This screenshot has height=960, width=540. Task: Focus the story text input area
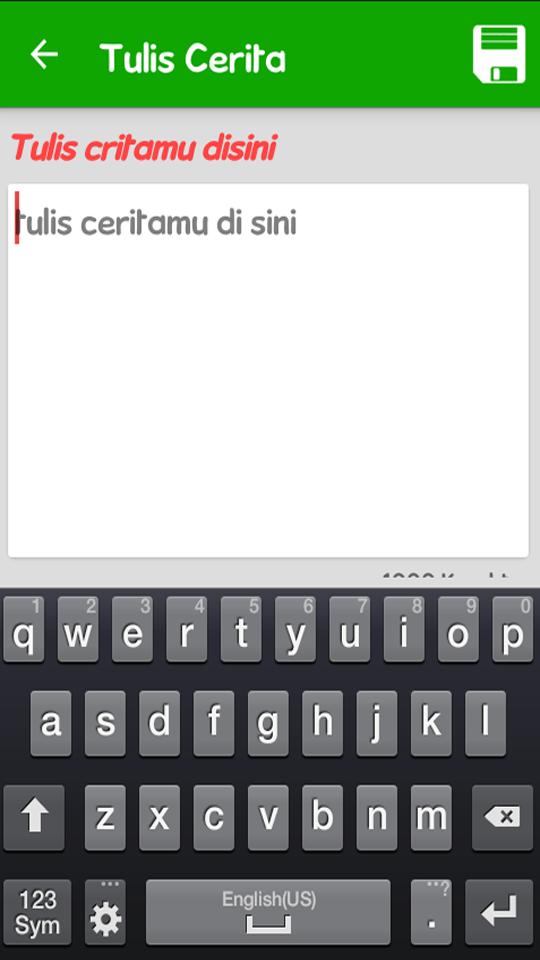tap(268, 370)
